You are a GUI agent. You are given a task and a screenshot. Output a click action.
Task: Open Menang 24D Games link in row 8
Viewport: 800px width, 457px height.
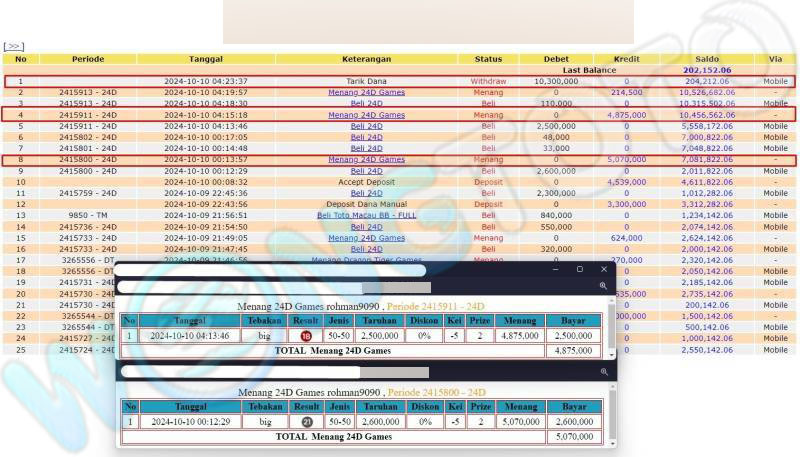point(366,159)
